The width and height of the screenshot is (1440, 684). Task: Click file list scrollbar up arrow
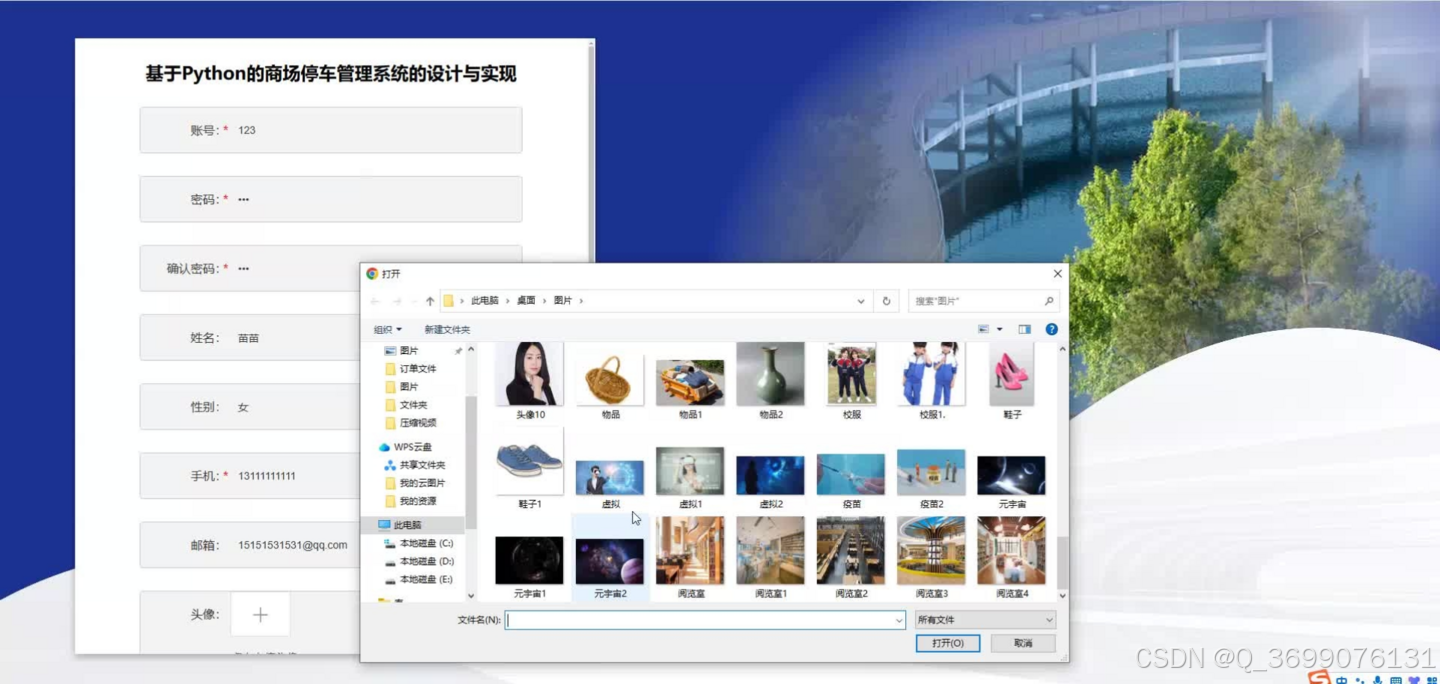click(1062, 349)
